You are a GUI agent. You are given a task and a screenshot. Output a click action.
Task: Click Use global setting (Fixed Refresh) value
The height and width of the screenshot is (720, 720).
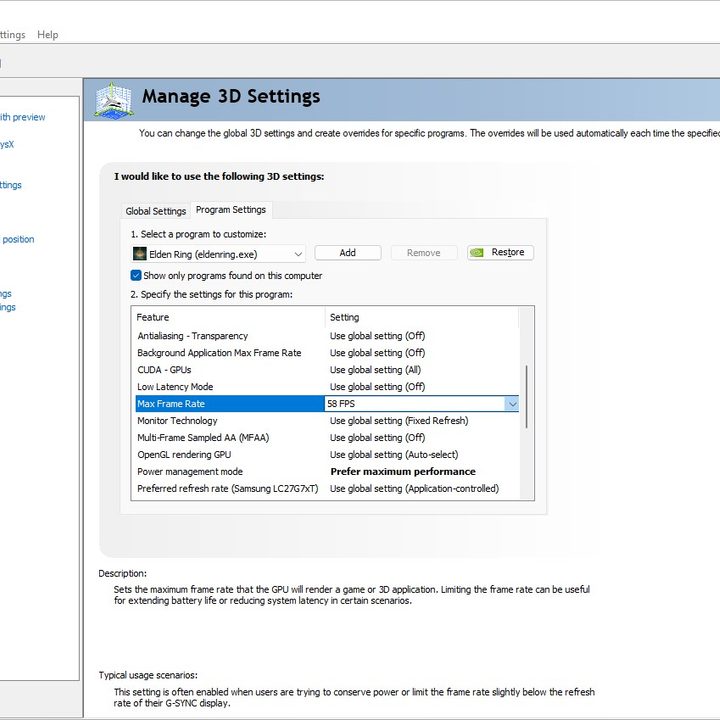coord(399,421)
